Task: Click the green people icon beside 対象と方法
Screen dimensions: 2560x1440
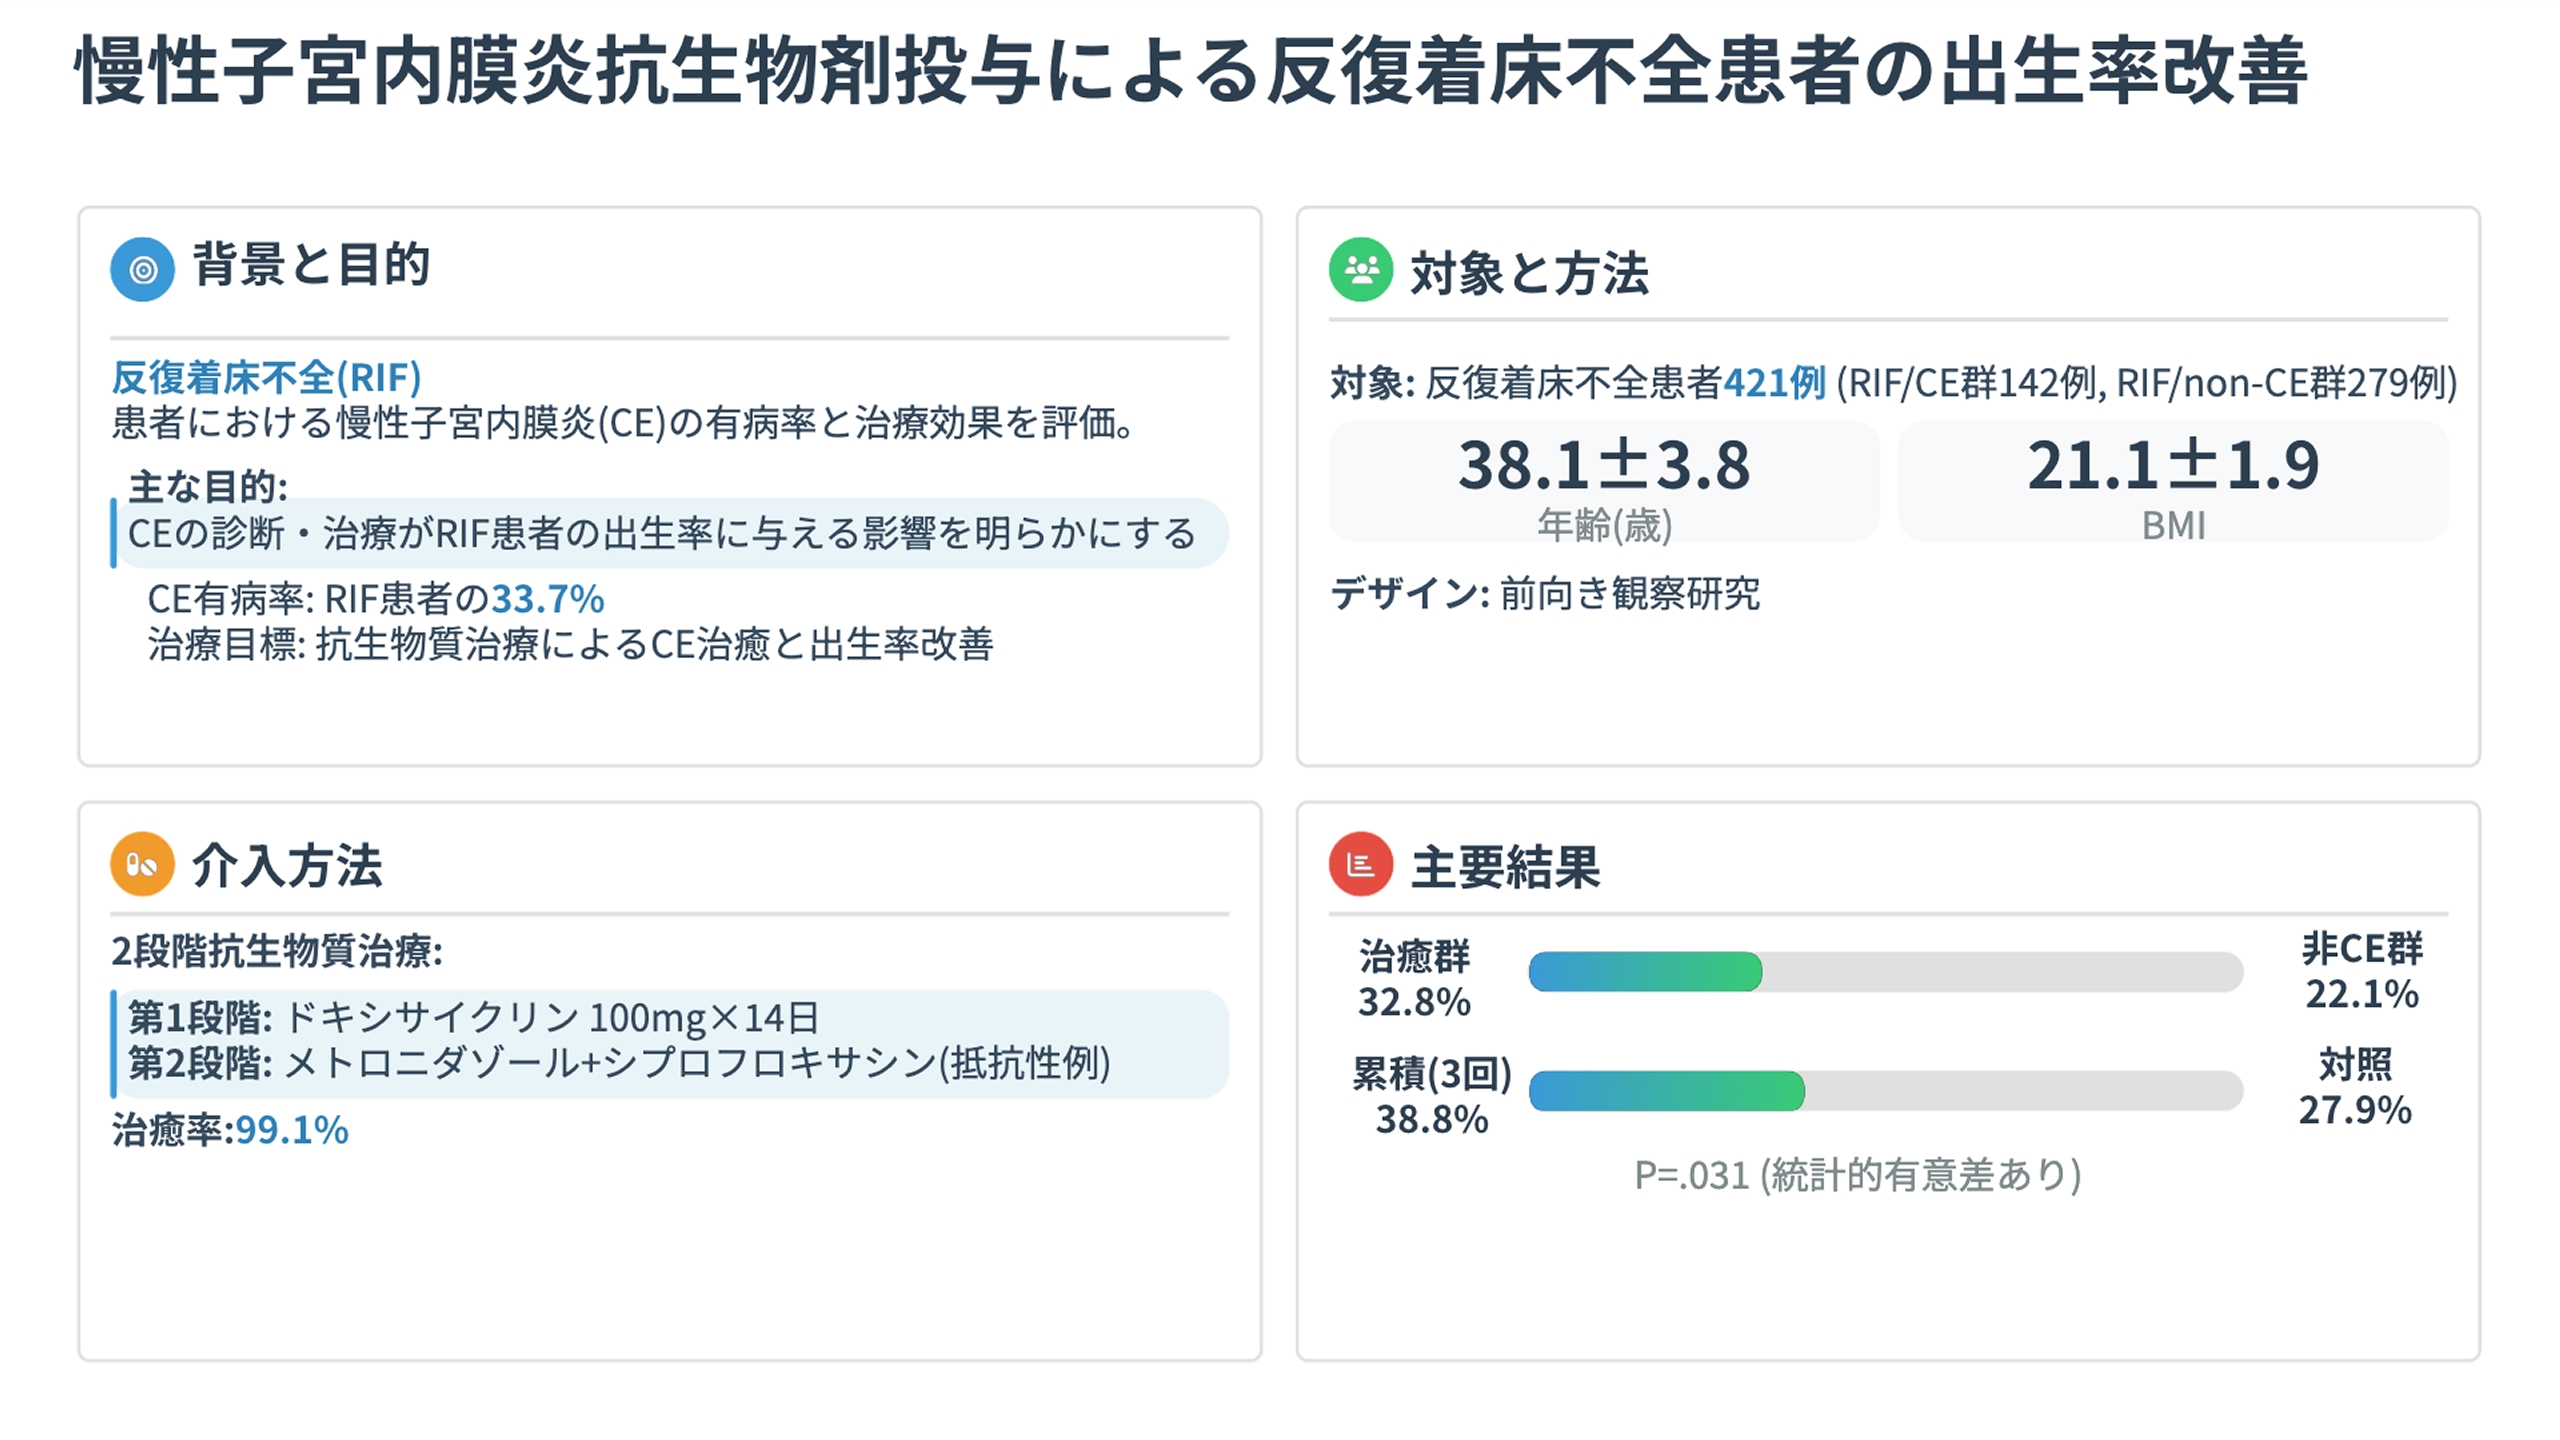Action: (x=1360, y=269)
